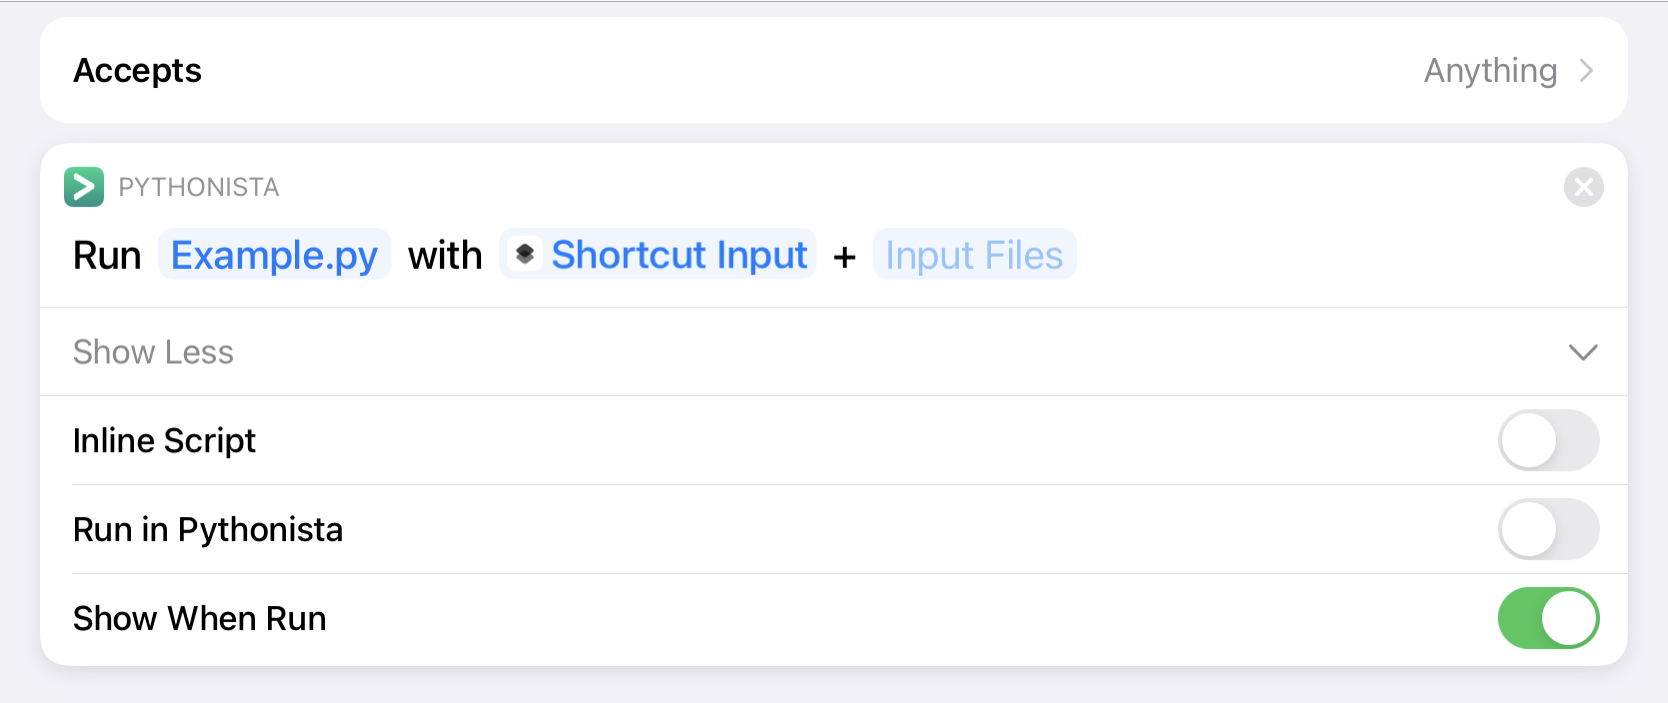Click the Shortcuts layers icon in the input token
1668x703 pixels.
[x=525, y=255]
